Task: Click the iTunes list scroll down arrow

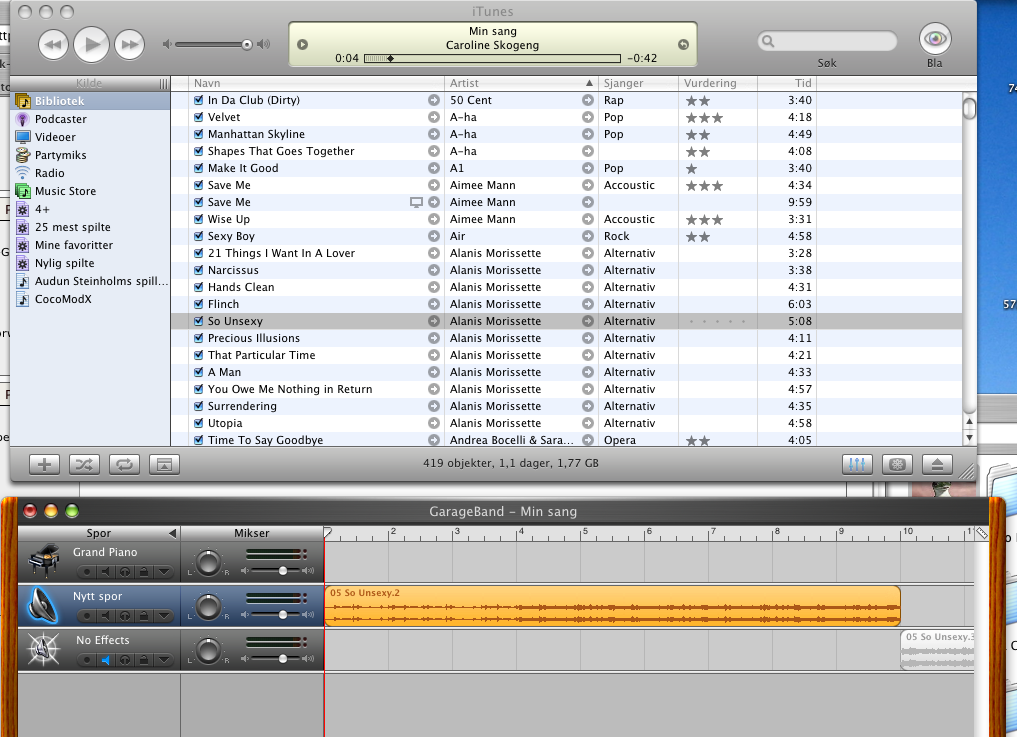Action: pyautogui.click(x=969, y=438)
